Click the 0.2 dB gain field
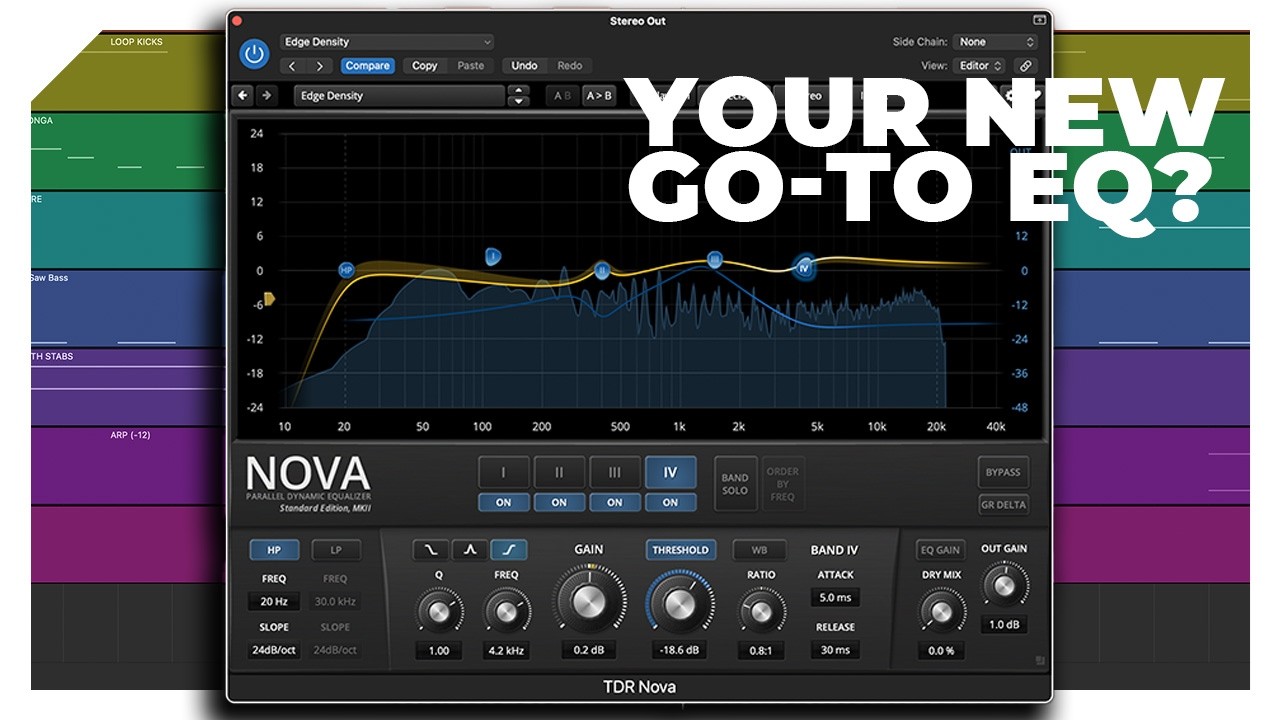 (x=588, y=650)
